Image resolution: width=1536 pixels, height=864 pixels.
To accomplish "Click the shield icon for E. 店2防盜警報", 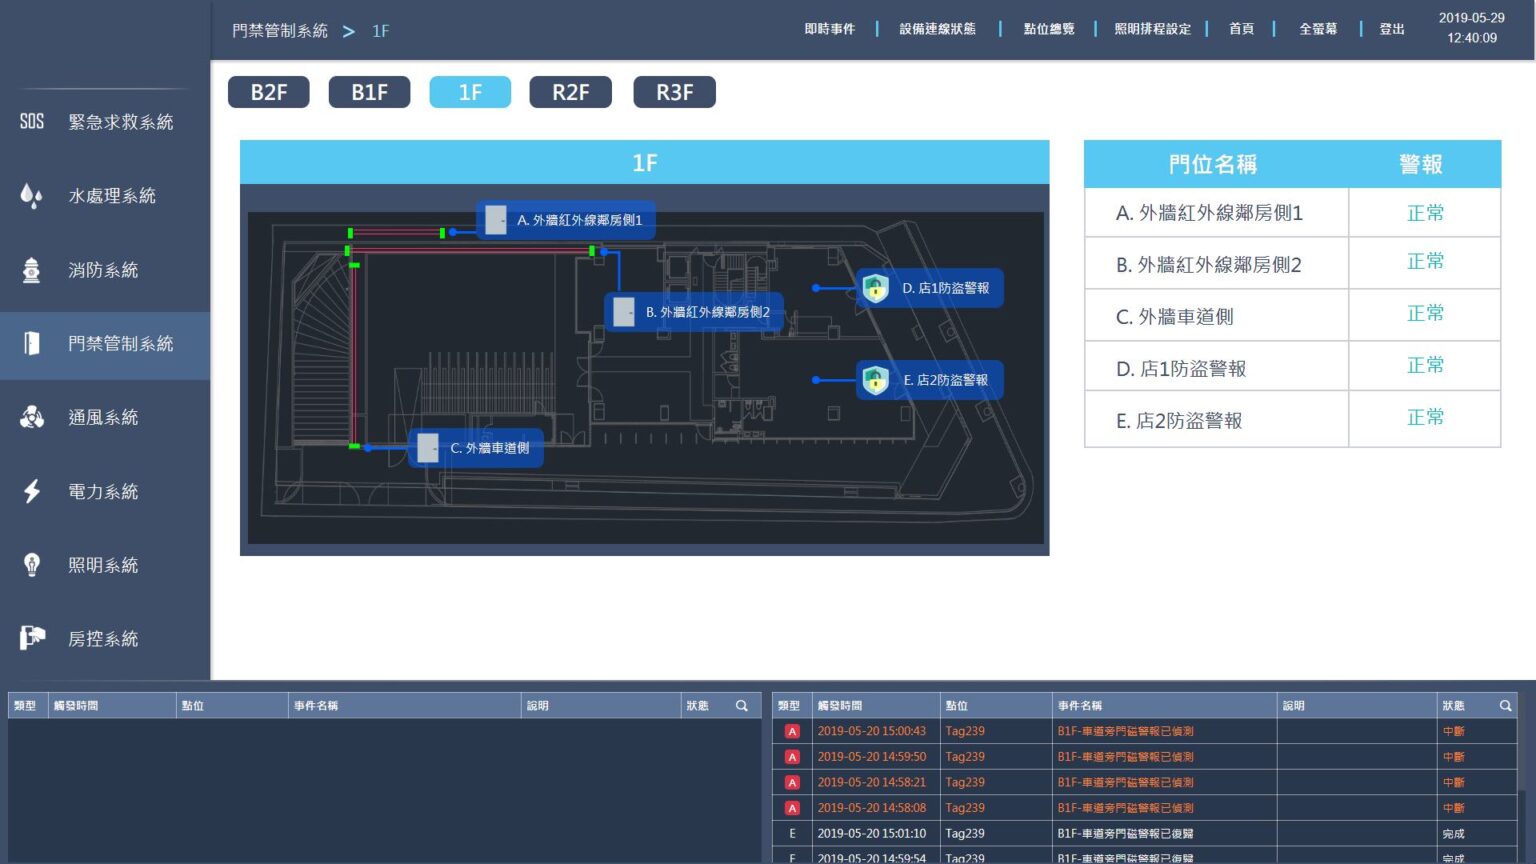I will (875, 380).
